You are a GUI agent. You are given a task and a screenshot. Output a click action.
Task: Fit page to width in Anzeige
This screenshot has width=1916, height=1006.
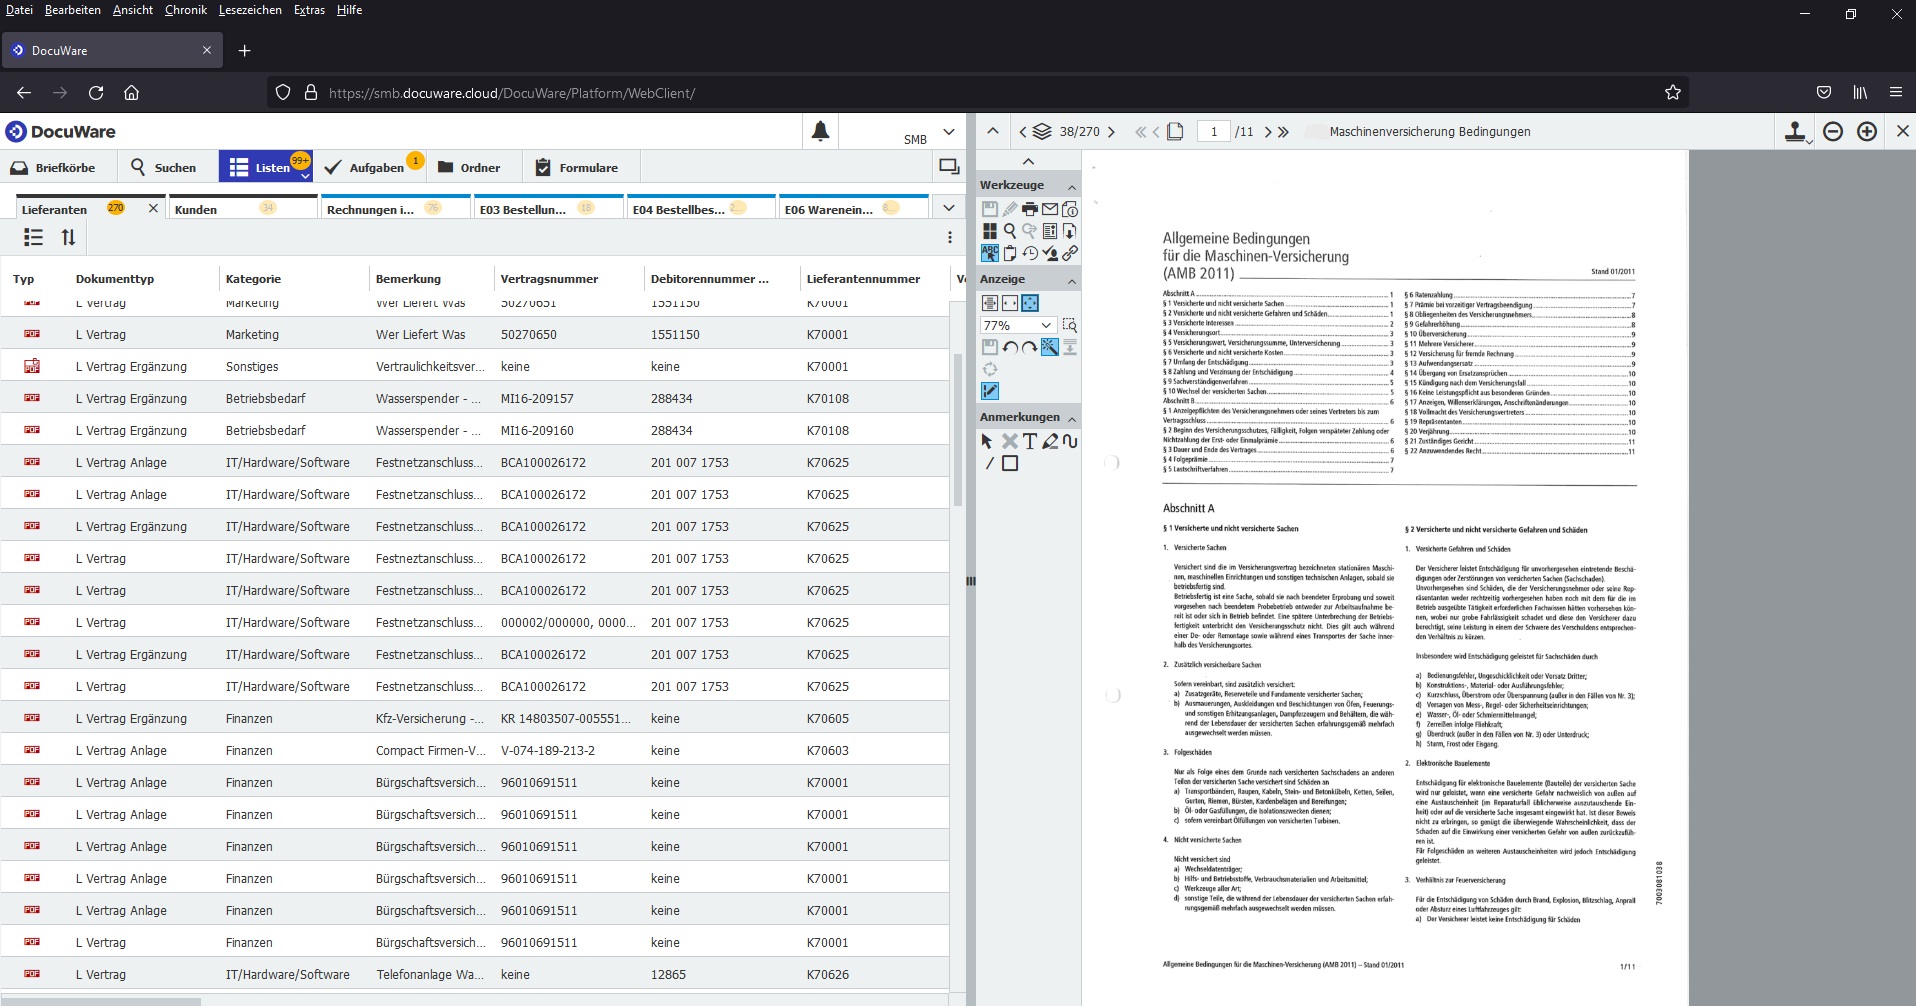pos(1009,303)
